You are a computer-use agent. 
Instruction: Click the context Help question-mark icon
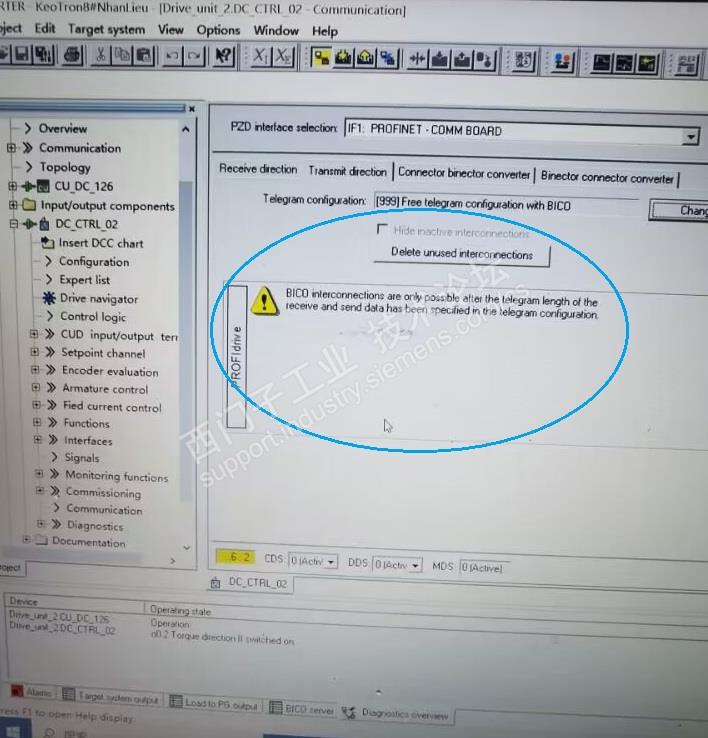tap(223, 56)
